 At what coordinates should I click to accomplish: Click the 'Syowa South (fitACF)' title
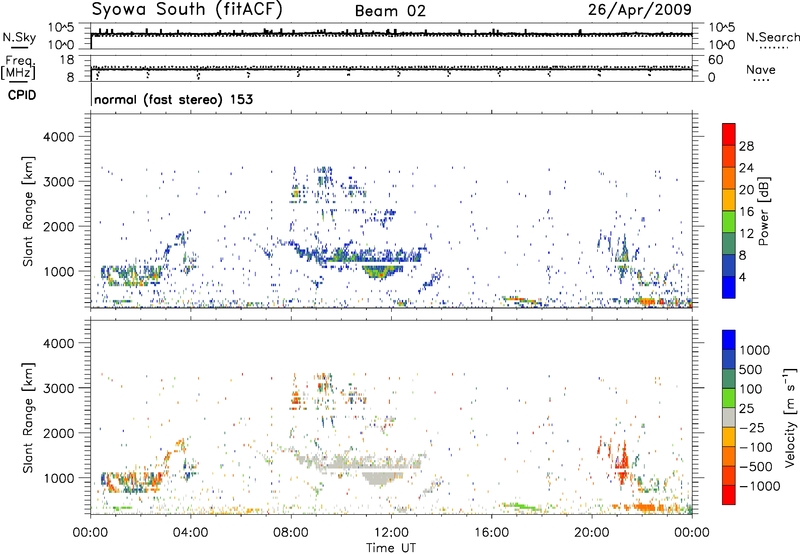[187, 9]
